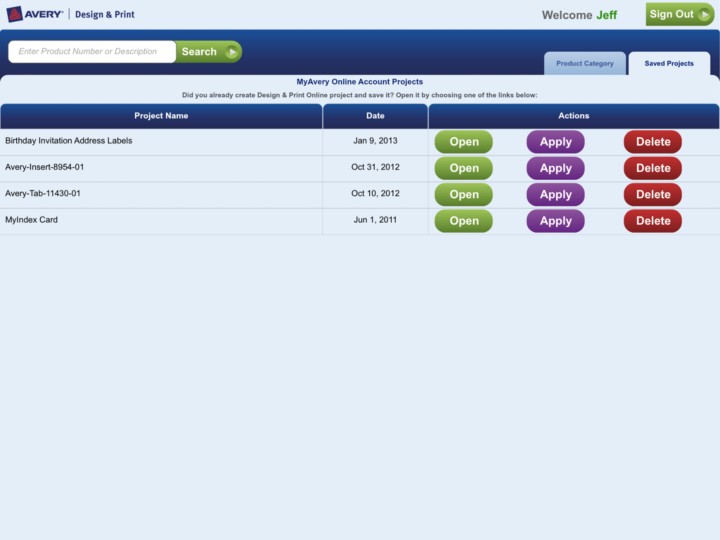Screen dimensions: 720x540
Task: Click the green Search button
Action: [208, 52]
